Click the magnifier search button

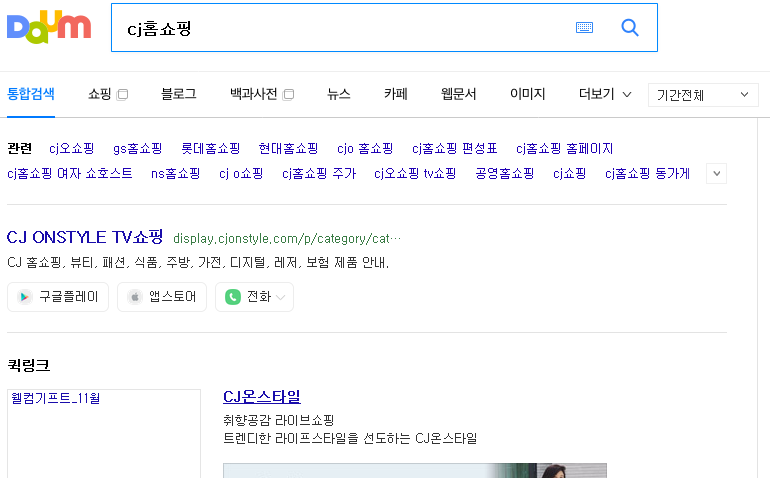[630, 28]
